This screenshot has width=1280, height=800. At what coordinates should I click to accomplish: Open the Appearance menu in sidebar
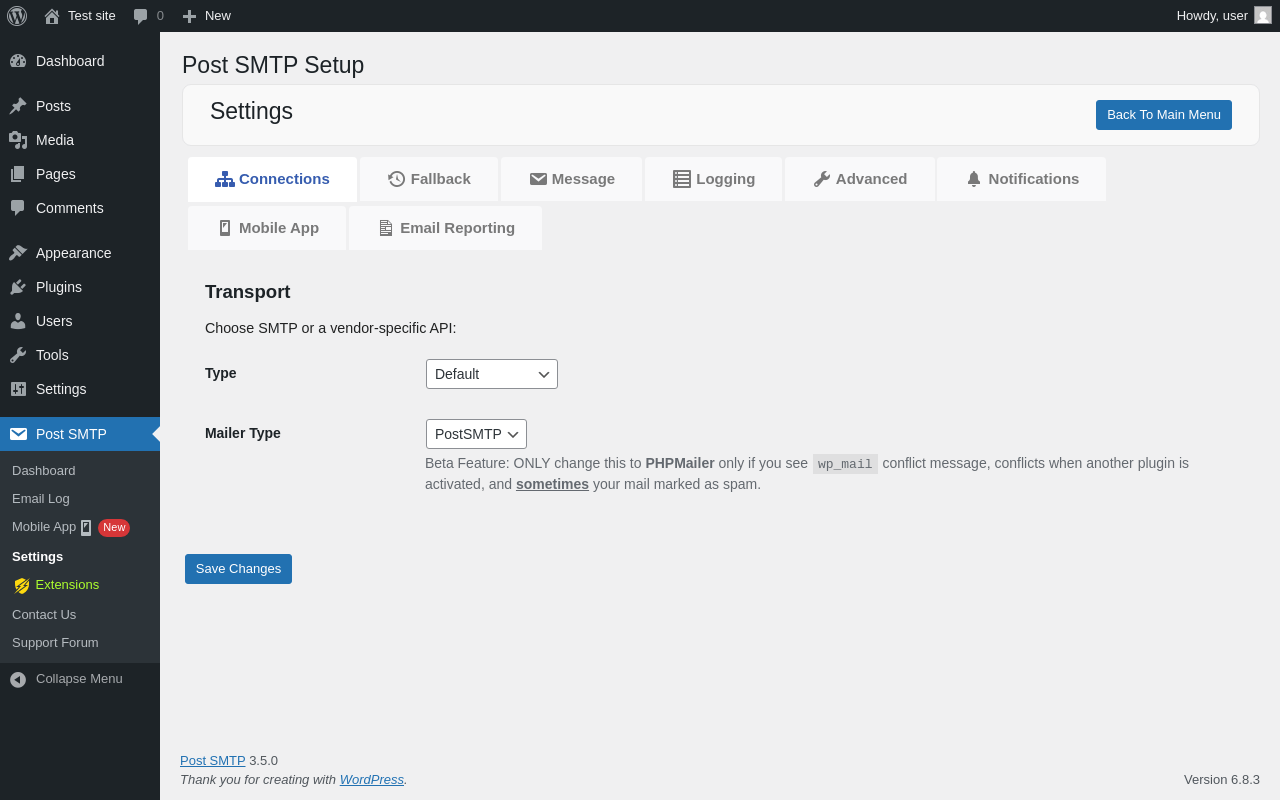click(x=73, y=253)
